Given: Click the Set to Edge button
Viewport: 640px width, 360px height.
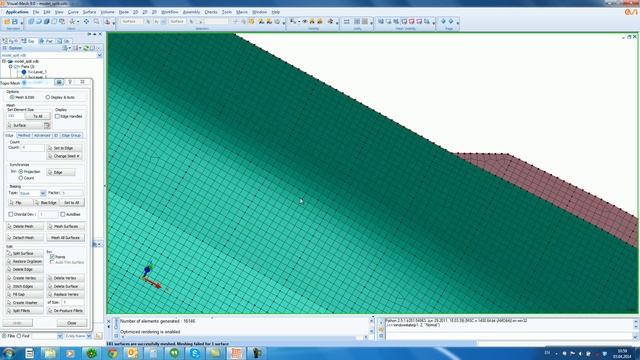Looking at the screenshot, I should (x=64, y=148).
